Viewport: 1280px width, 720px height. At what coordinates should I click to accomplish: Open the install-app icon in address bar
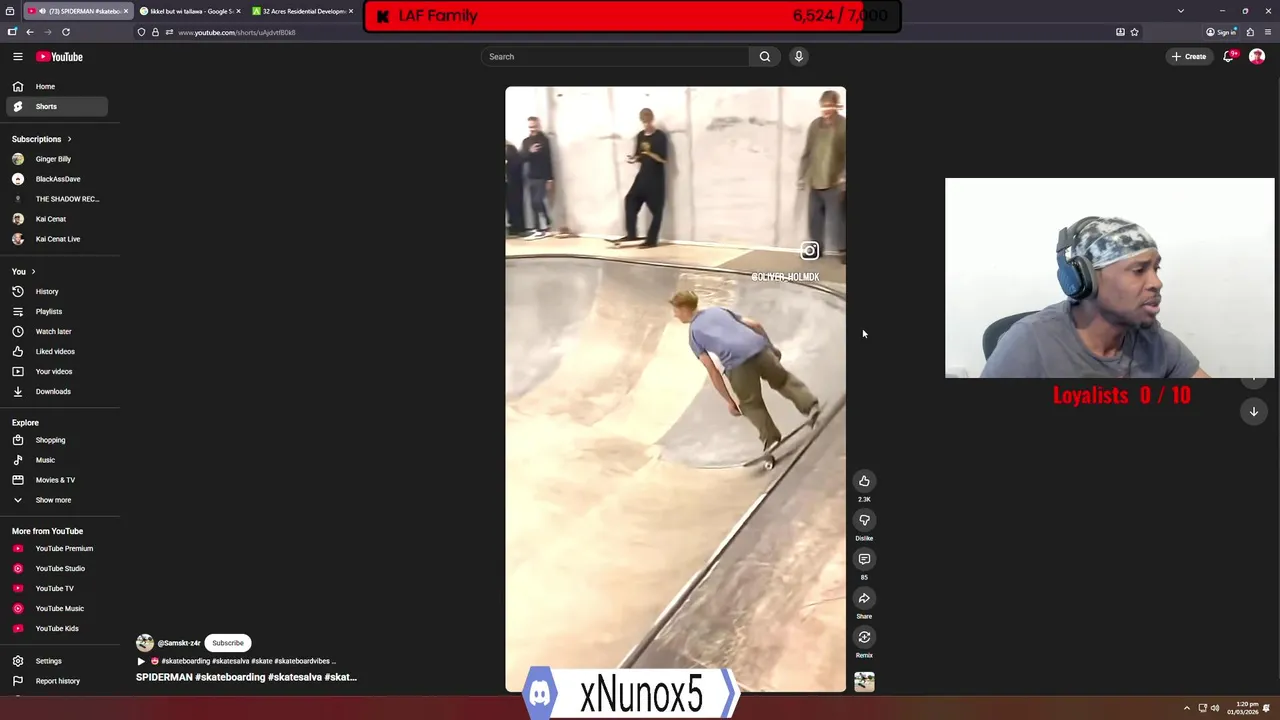pyautogui.click(x=1120, y=32)
